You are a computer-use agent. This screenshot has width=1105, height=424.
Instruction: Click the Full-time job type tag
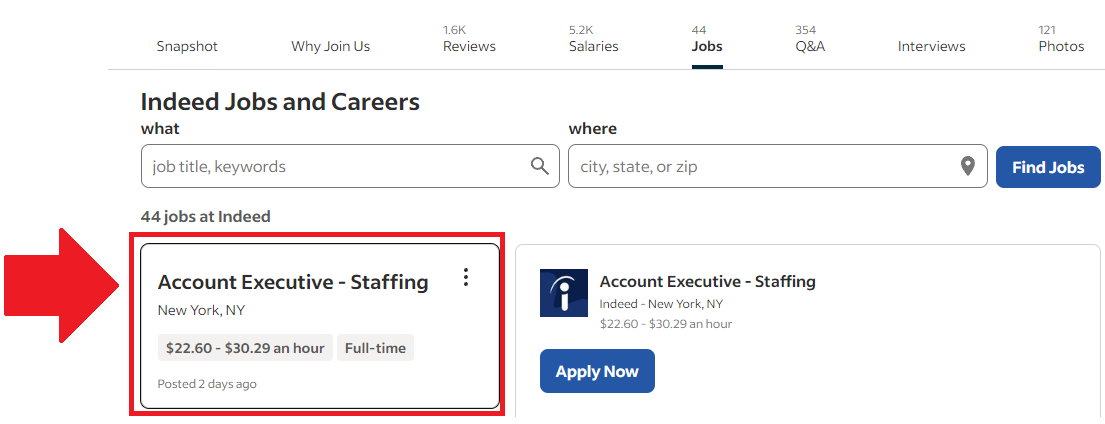(x=375, y=348)
